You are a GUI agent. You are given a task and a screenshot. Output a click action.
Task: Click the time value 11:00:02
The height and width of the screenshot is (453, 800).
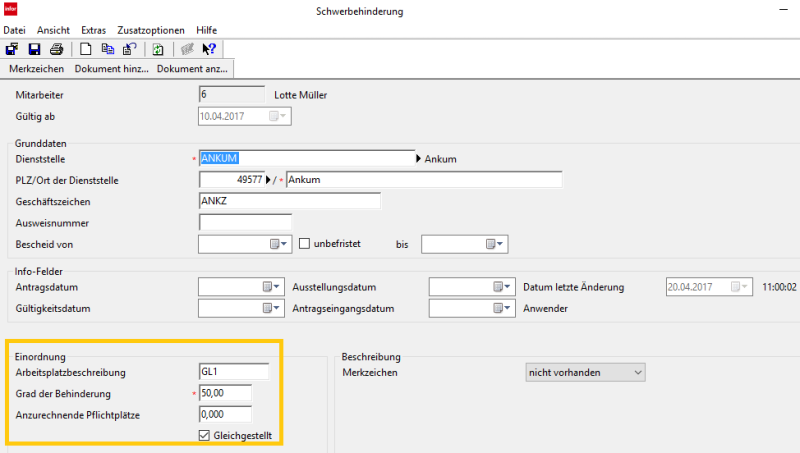779,287
